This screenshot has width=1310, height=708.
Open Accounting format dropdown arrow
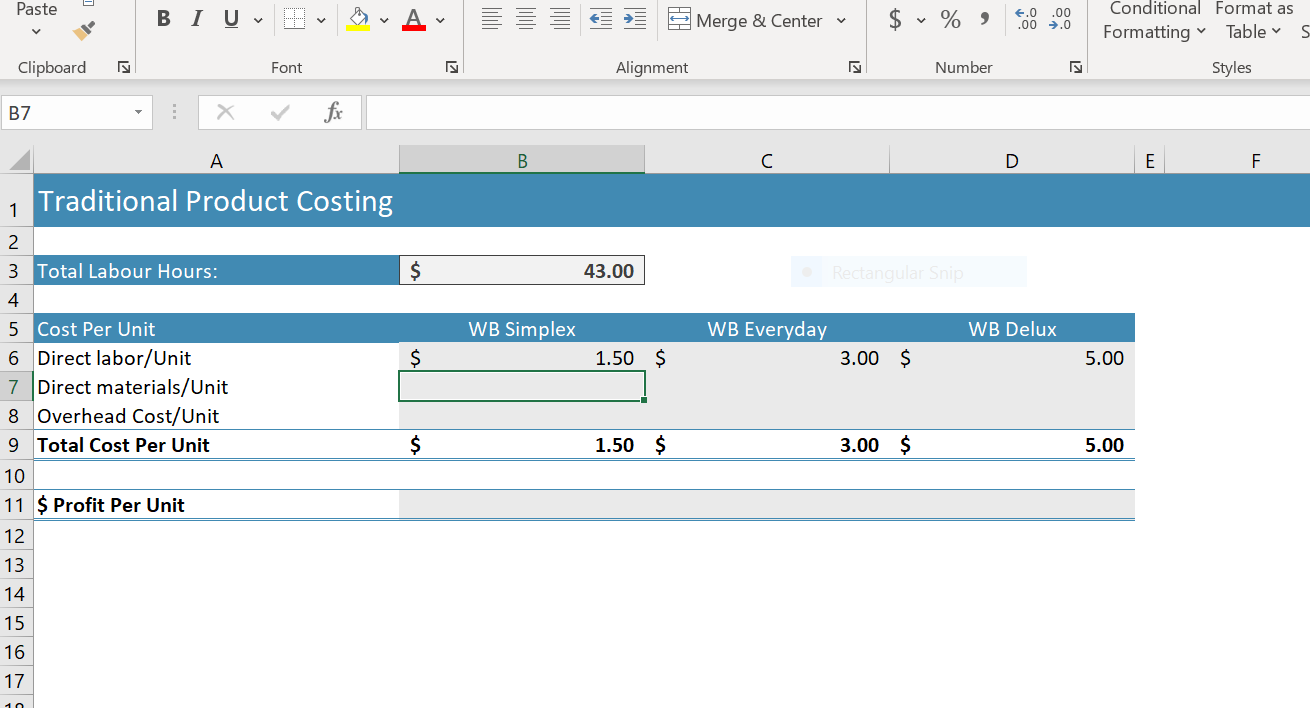coord(921,20)
